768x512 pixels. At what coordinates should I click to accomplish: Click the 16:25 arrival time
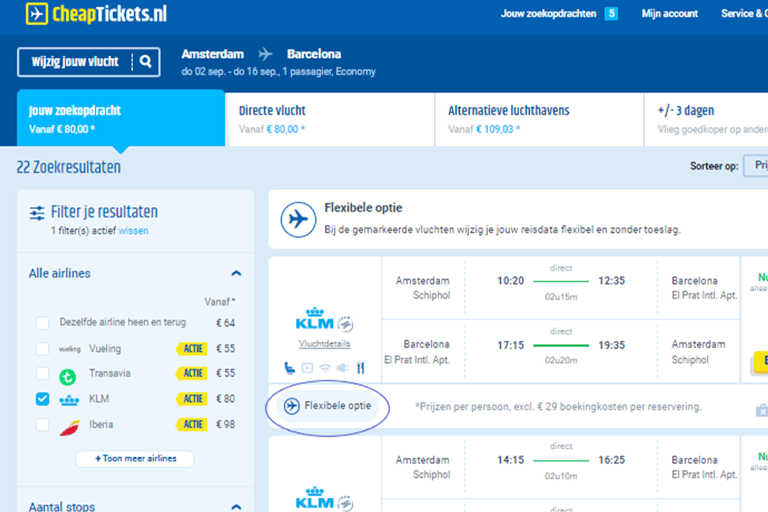click(x=611, y=460)
